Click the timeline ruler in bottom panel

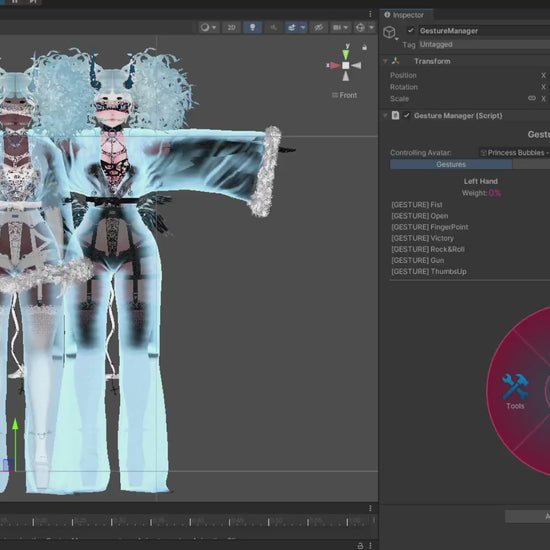tap(188, 521)
